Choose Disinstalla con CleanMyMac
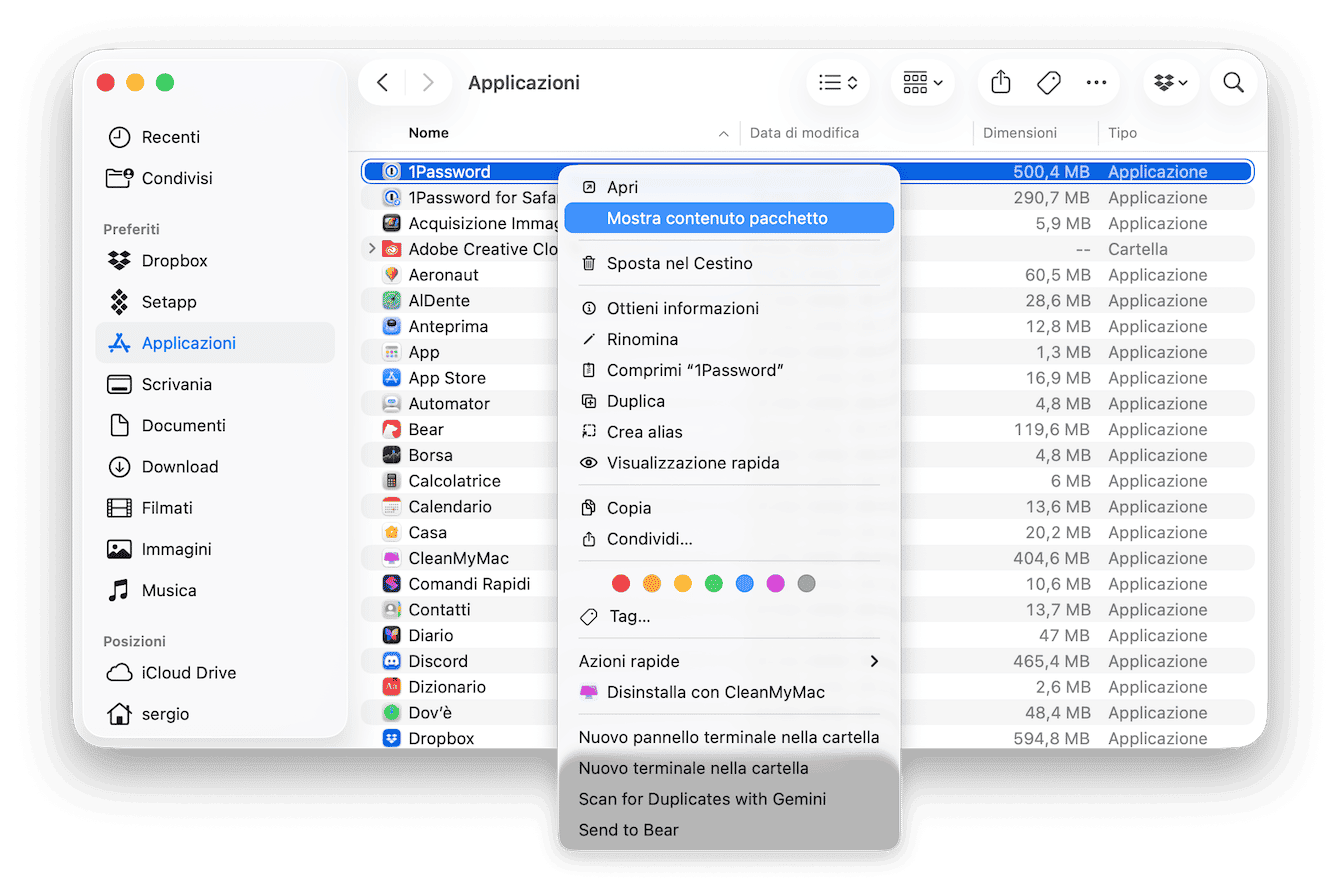 tap(729, 693)
